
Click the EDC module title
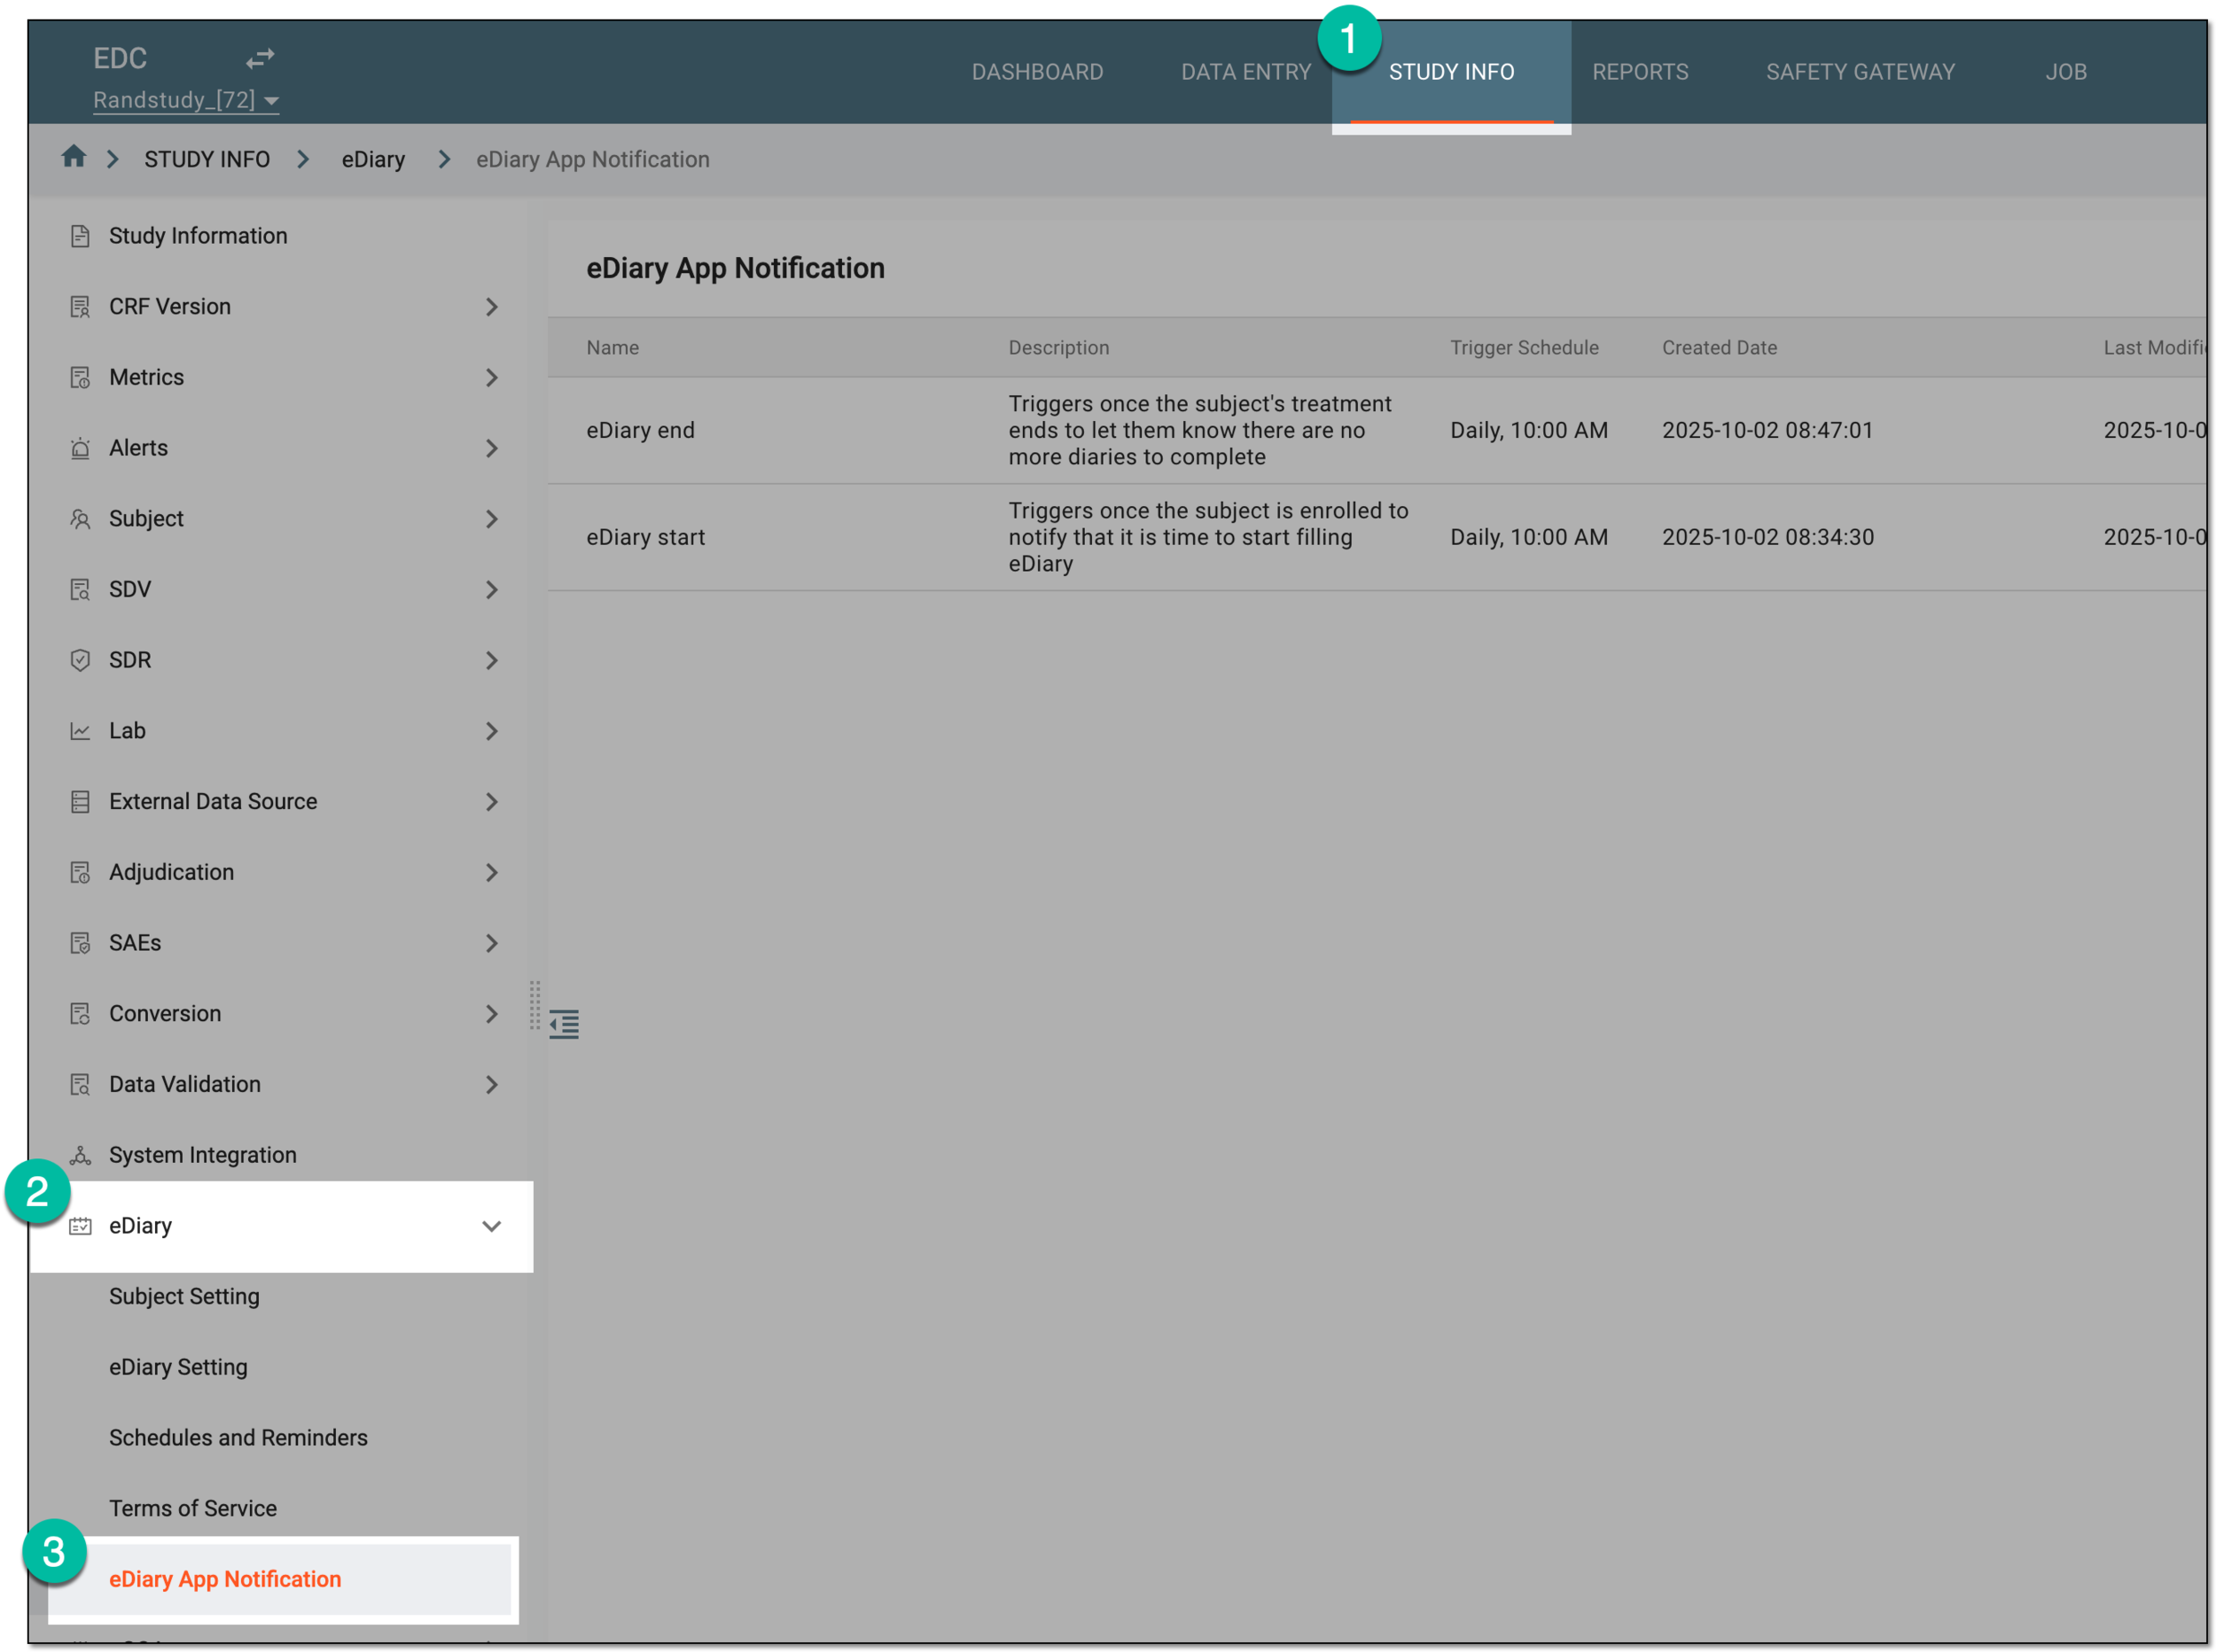coord(120,58)
